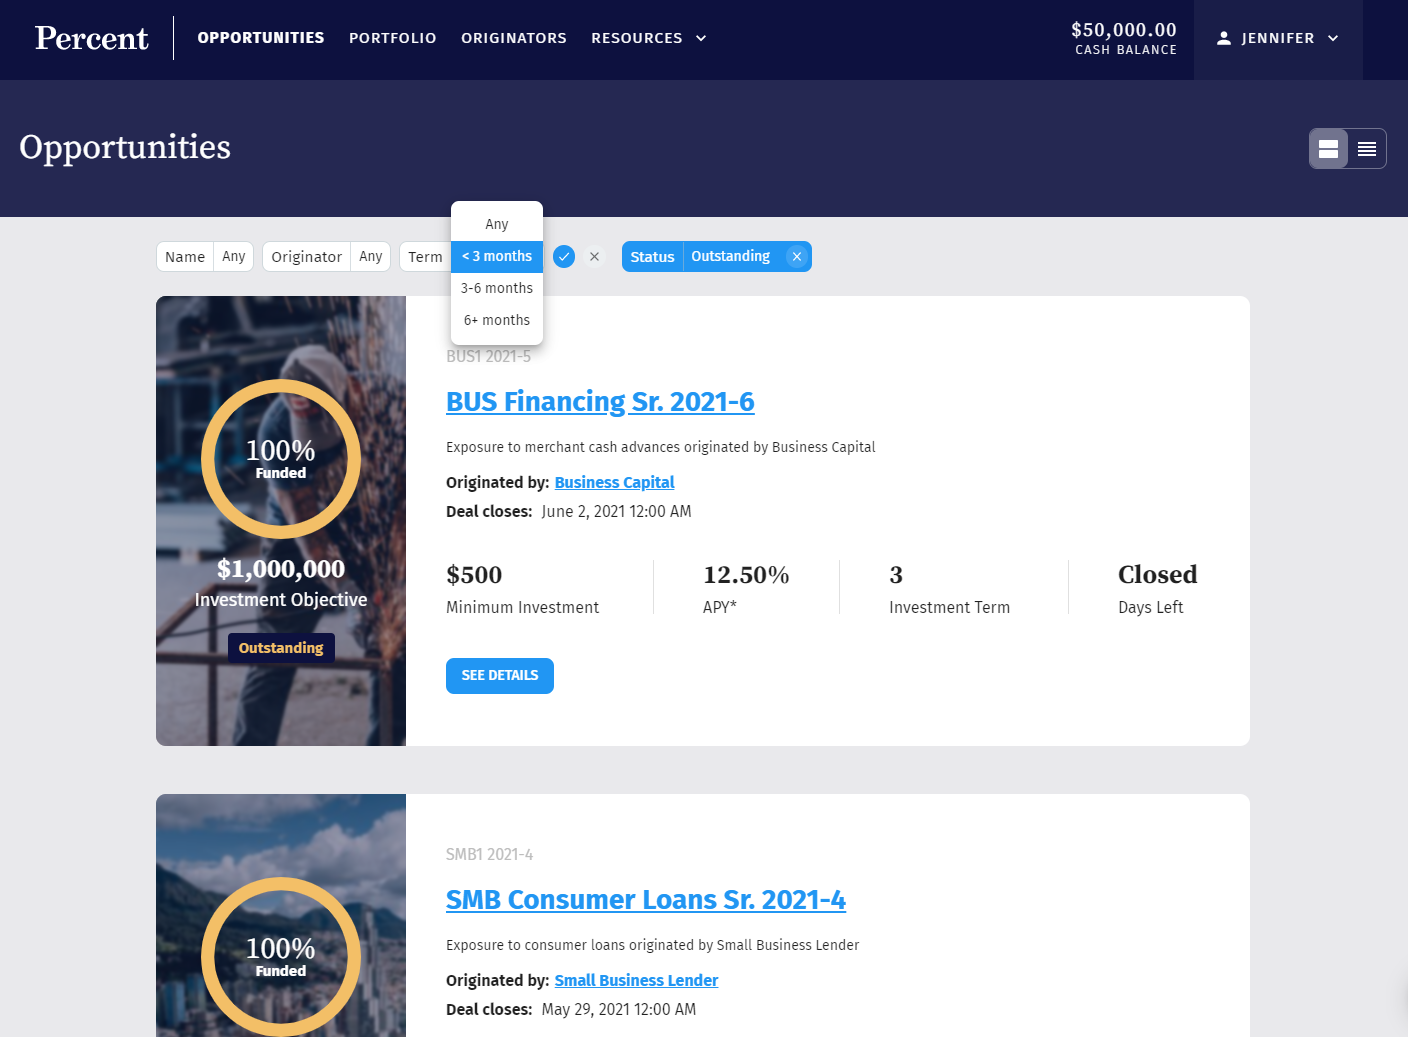1408x1037 pixels.
Task: Cancel term filter with x icon
Action: tap(594, 257)
